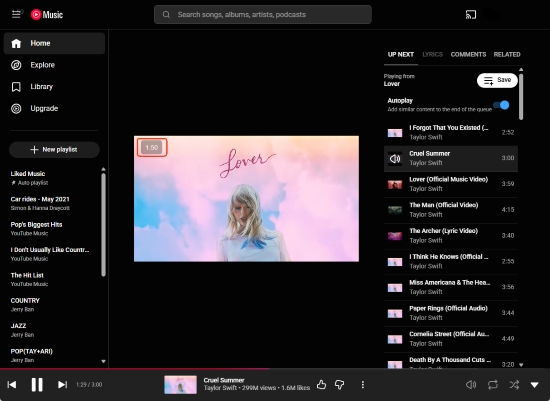This screenshot has width=550, height=401.
Task: Collapse the player page with down arrow
Action: tap(535, 385)
